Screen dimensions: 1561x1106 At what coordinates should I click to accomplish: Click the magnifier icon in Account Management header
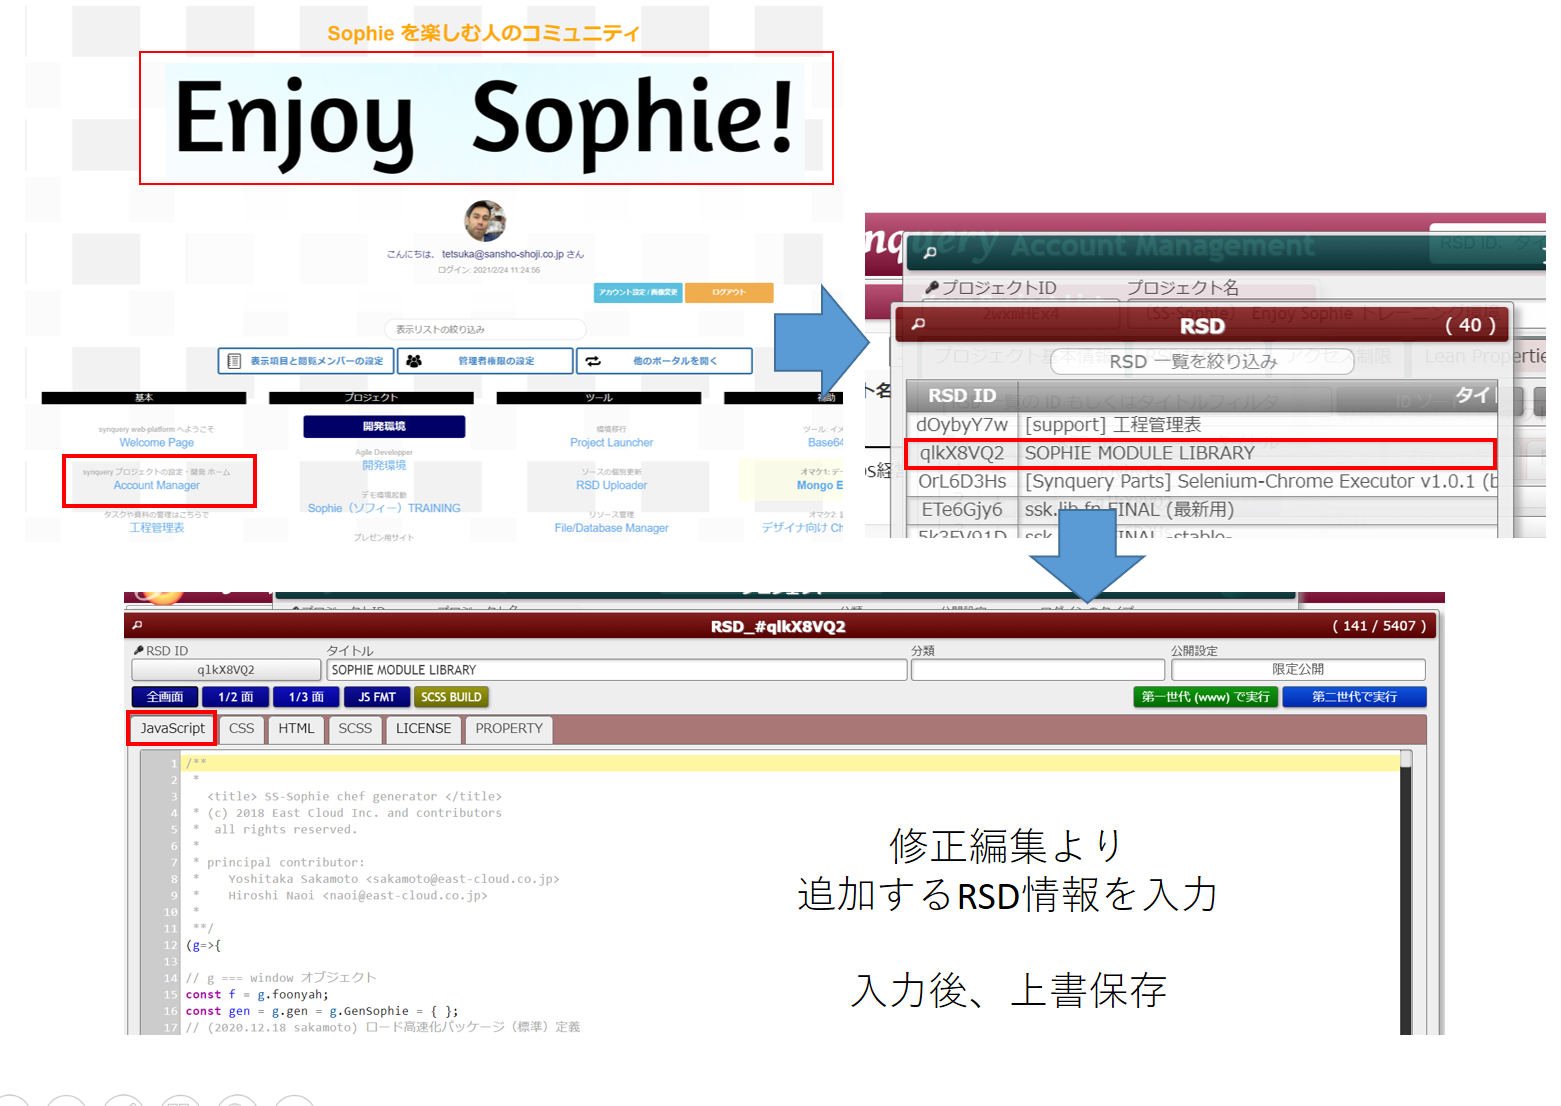pyautogui.click(x=930, y=252)
